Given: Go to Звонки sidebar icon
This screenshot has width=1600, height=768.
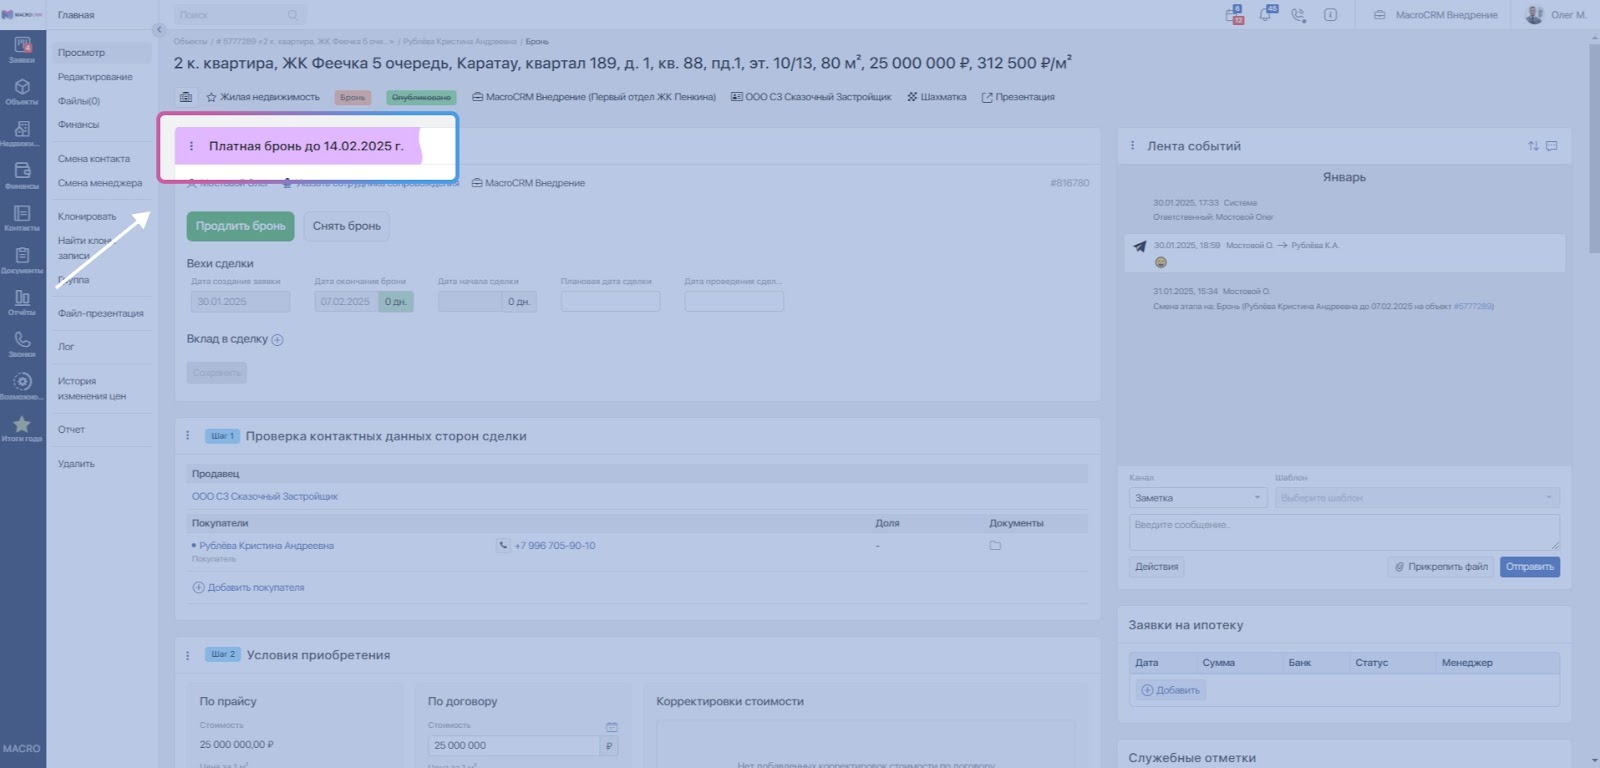Looking at the screenshot, I should (x=22, y=343).
